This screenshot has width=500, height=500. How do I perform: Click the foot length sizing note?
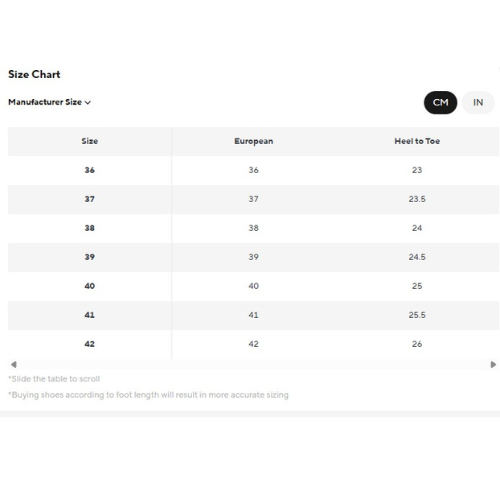tap(149, 395)
